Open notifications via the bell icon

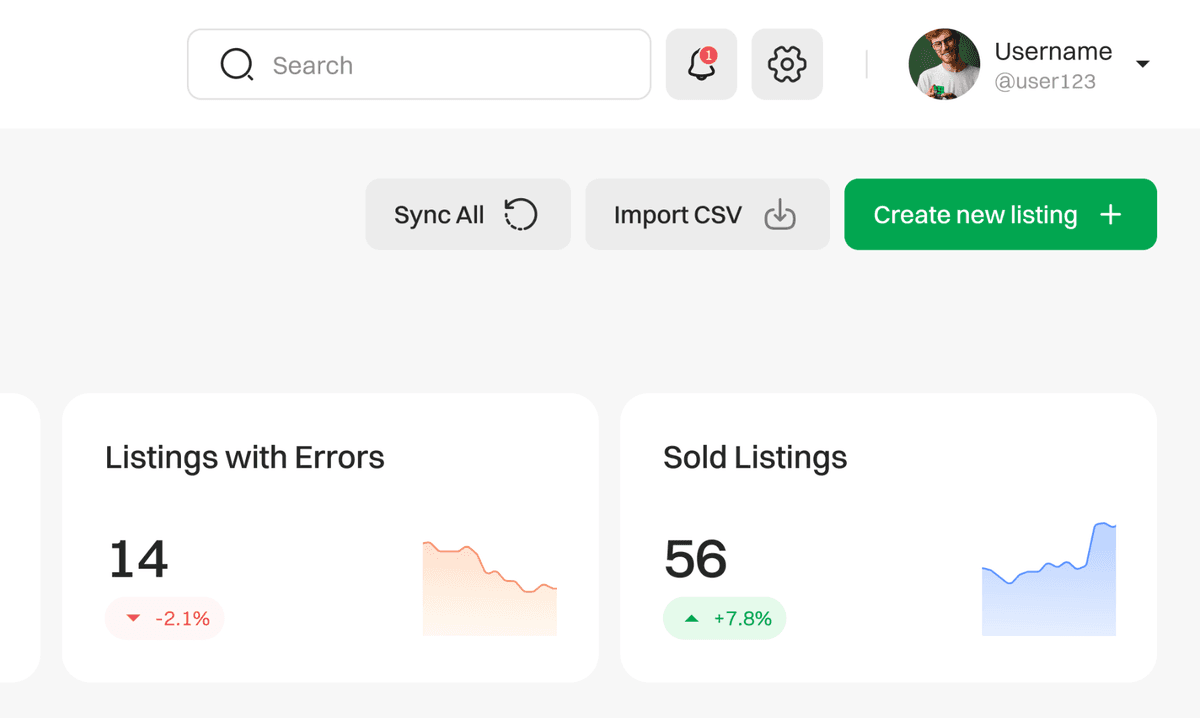(x=701, y=66)
